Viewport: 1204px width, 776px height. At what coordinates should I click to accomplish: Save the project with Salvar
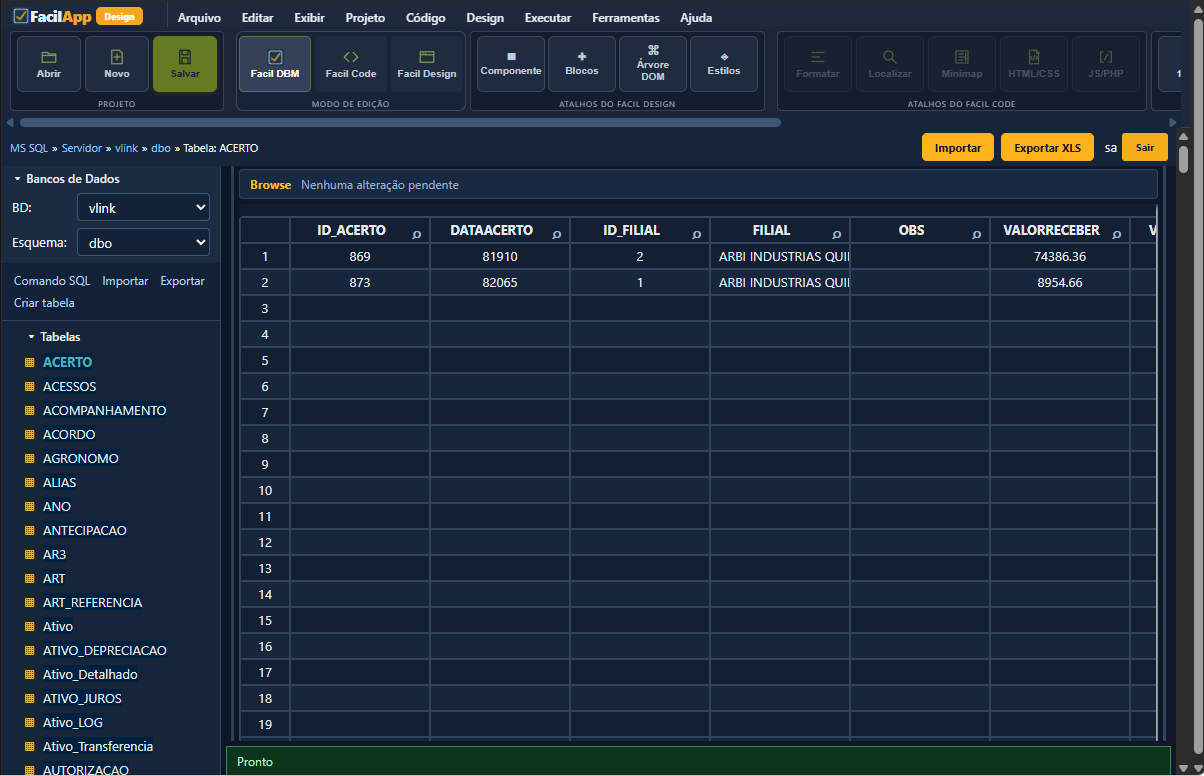click(x=185, y=64)
